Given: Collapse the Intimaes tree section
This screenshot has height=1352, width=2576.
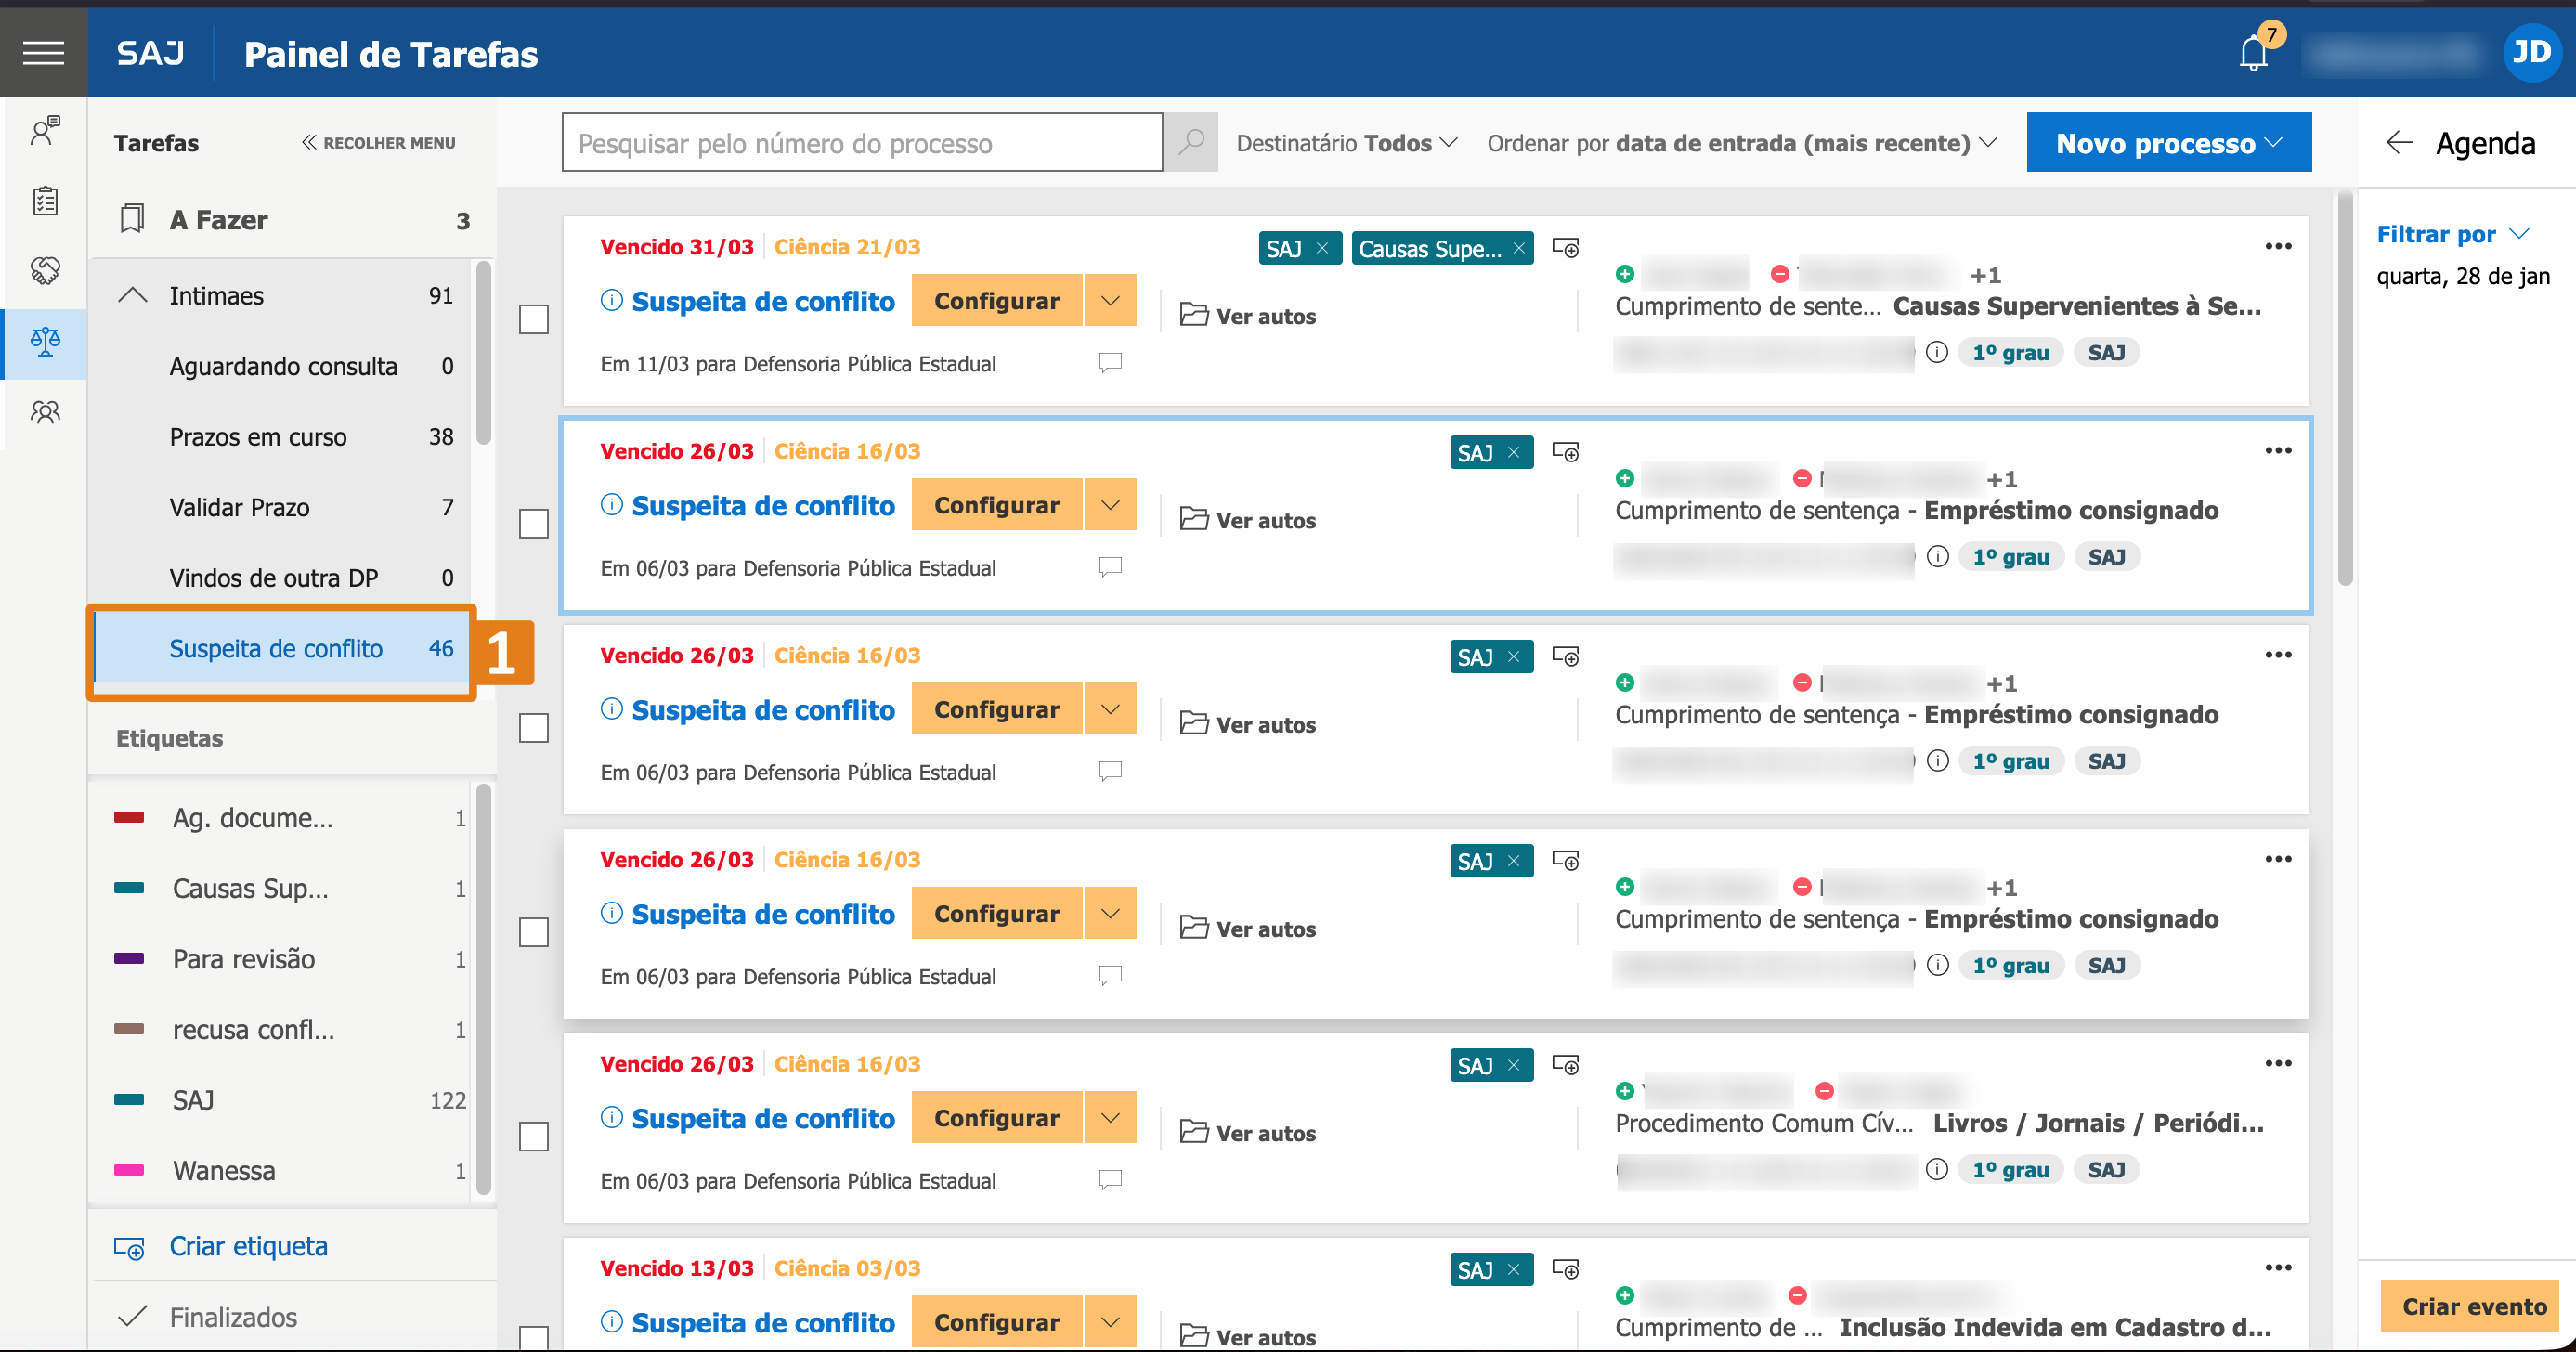Looking at the screenshot, I should coord(133,296).
